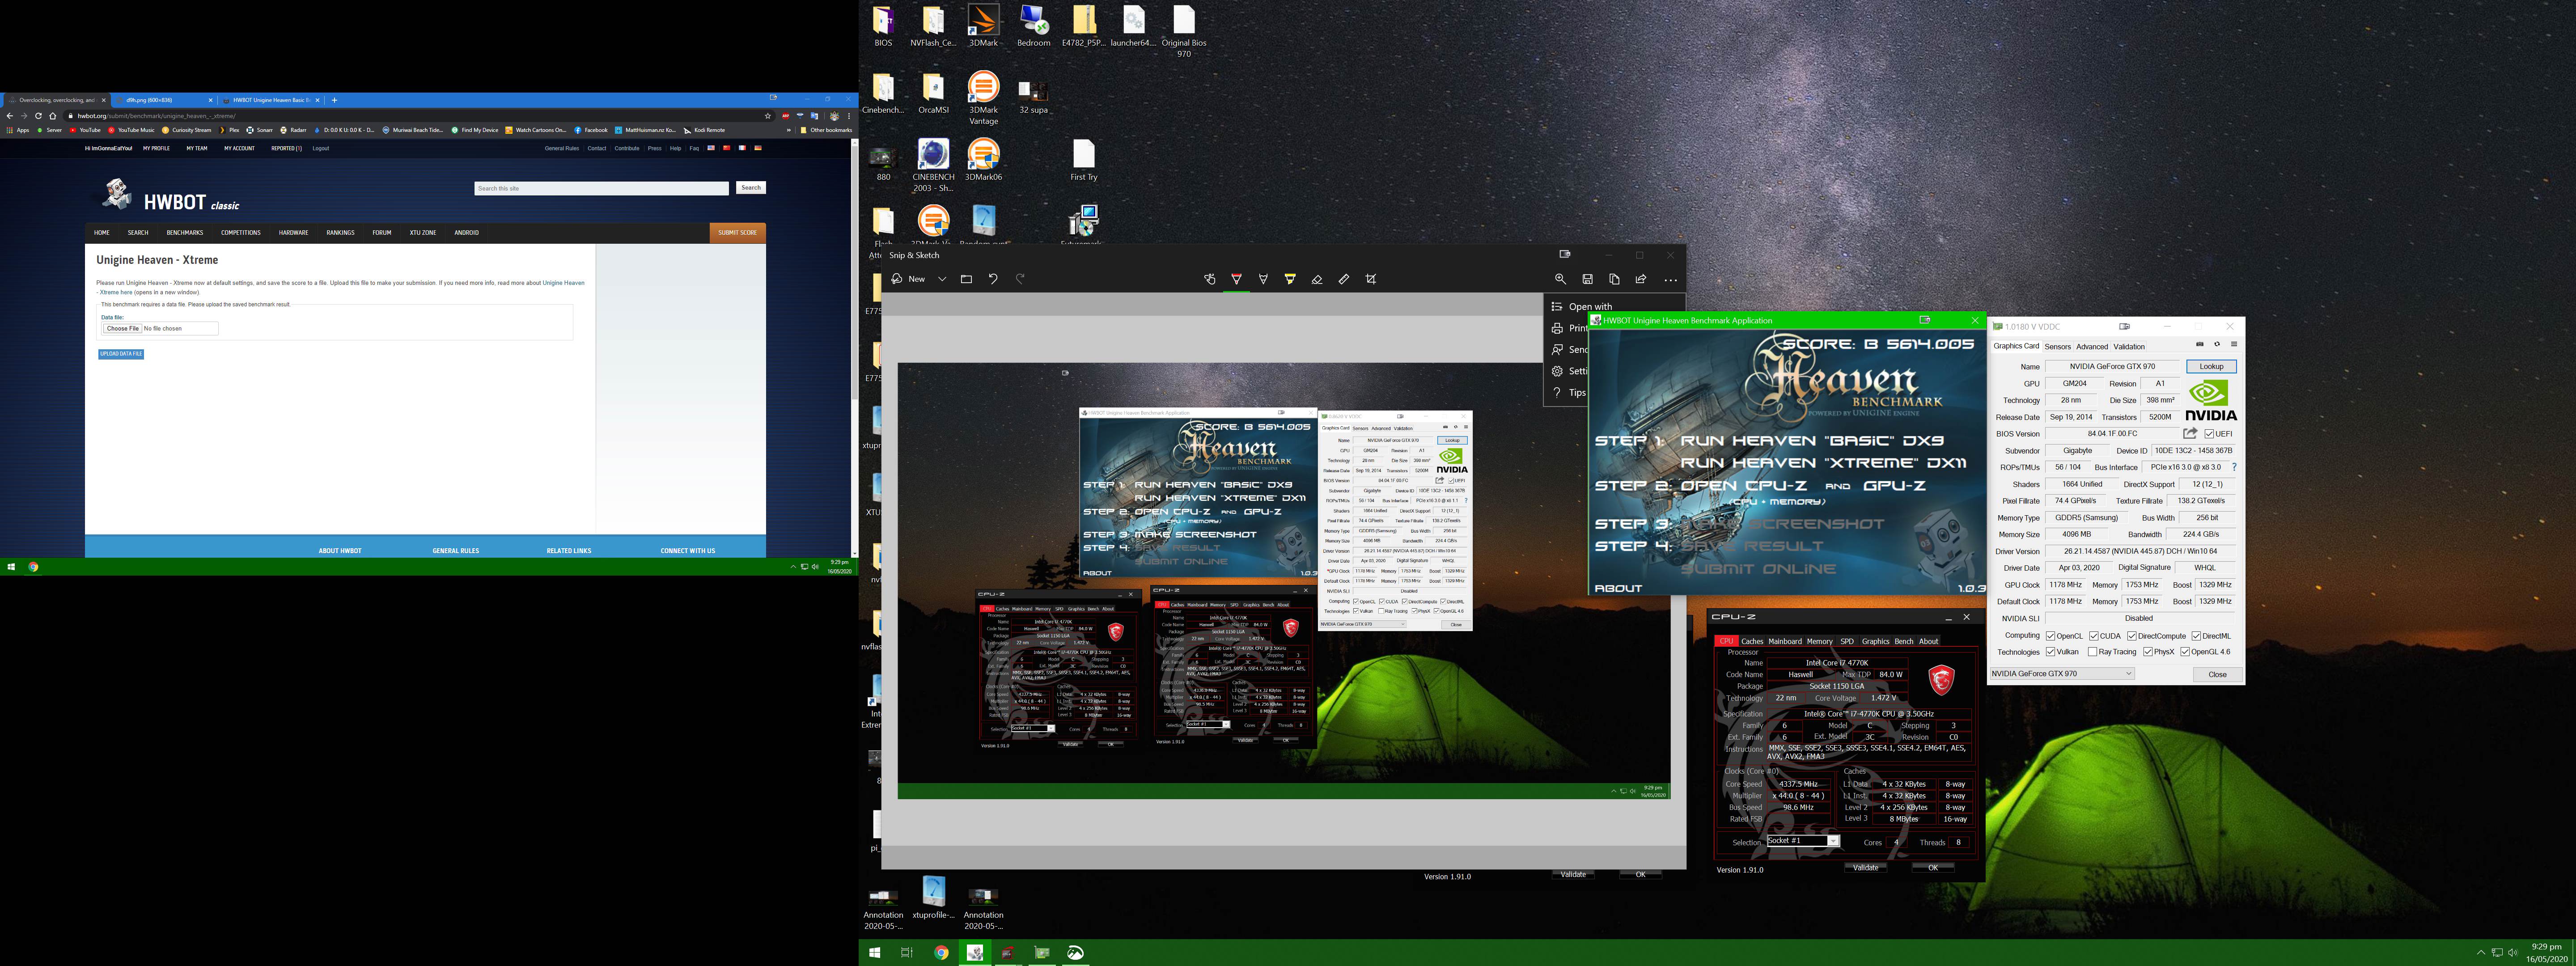Bookmark this page with the Chrome star icon
Image resolution: width=2576 pixels, height=966 pixels.
[767, 116]
